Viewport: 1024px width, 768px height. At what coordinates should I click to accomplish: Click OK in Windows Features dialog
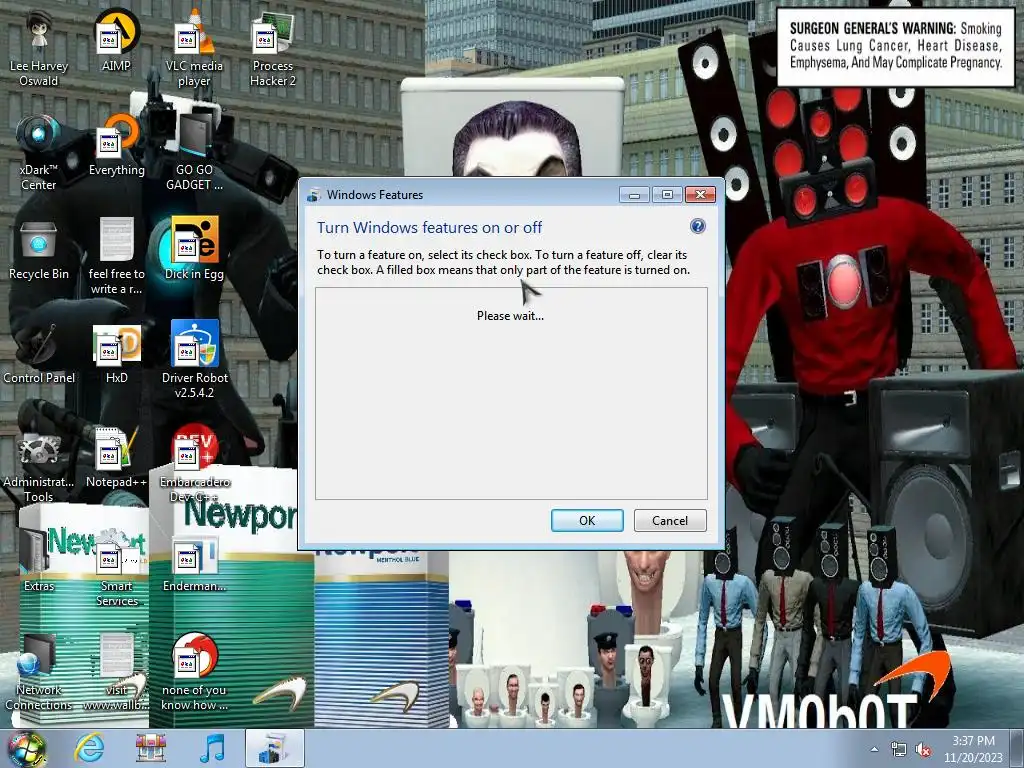[x=587, y=520]
